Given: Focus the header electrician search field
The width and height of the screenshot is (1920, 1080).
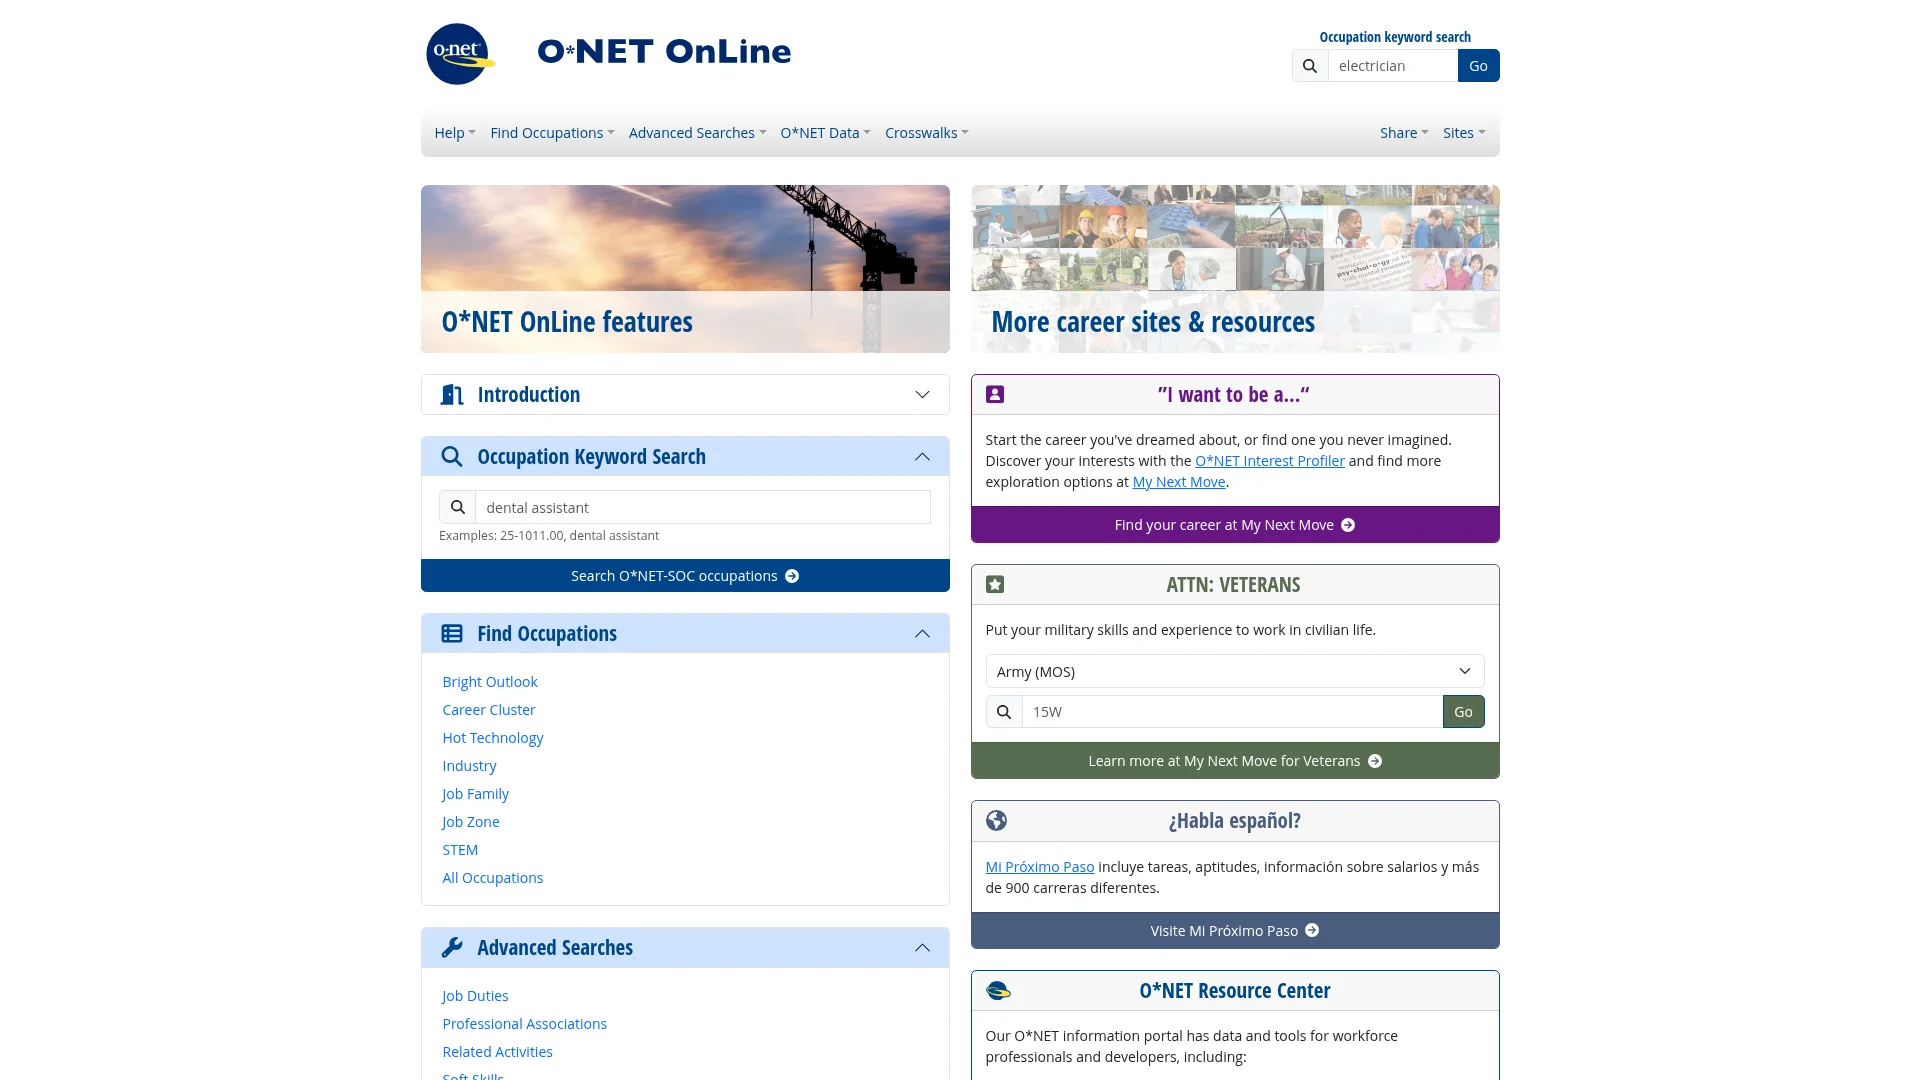Looking at the screenshot, I should tap(1392, 66).
